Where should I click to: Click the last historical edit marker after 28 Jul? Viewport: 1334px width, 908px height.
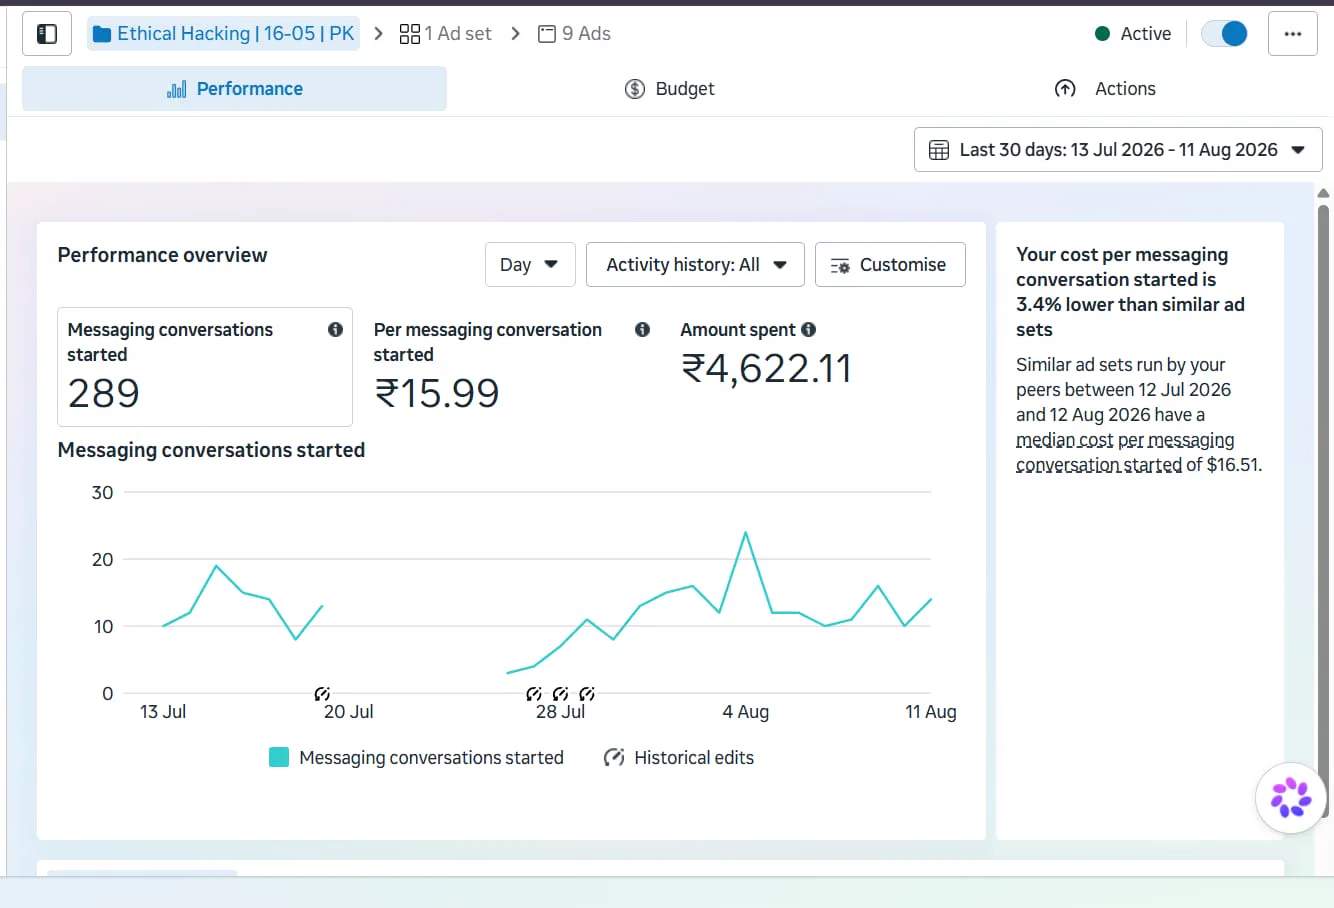pyautogui.click(x=587, y=693)
